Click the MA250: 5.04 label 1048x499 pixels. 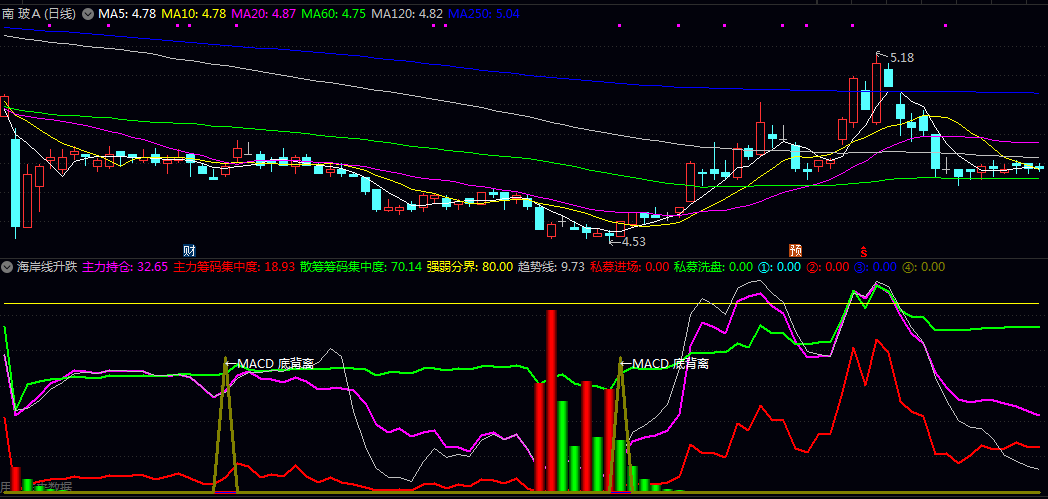(484, 13)
